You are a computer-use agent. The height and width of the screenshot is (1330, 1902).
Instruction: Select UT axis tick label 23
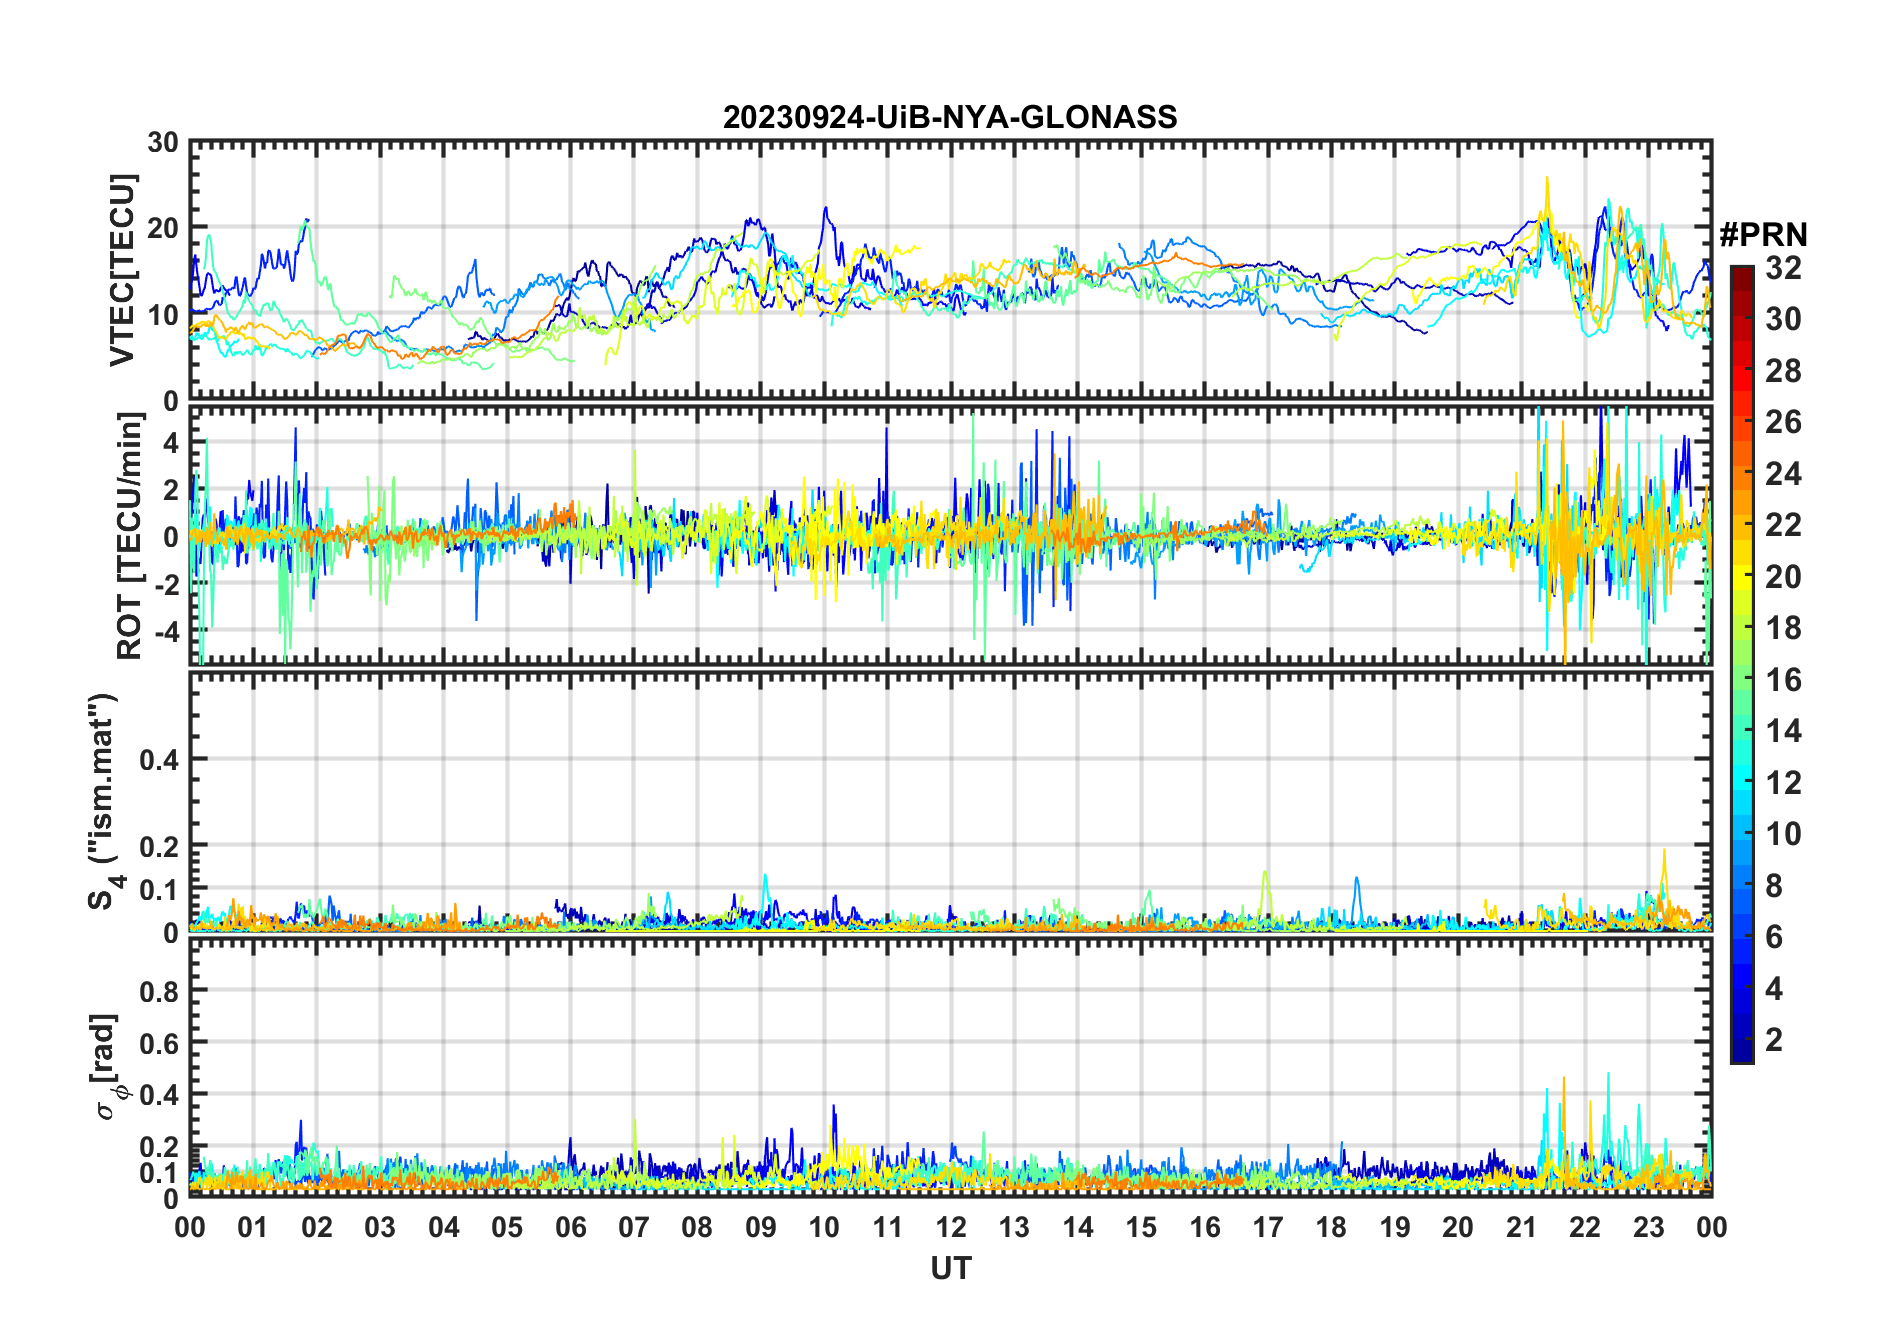click(1649, 1227)
